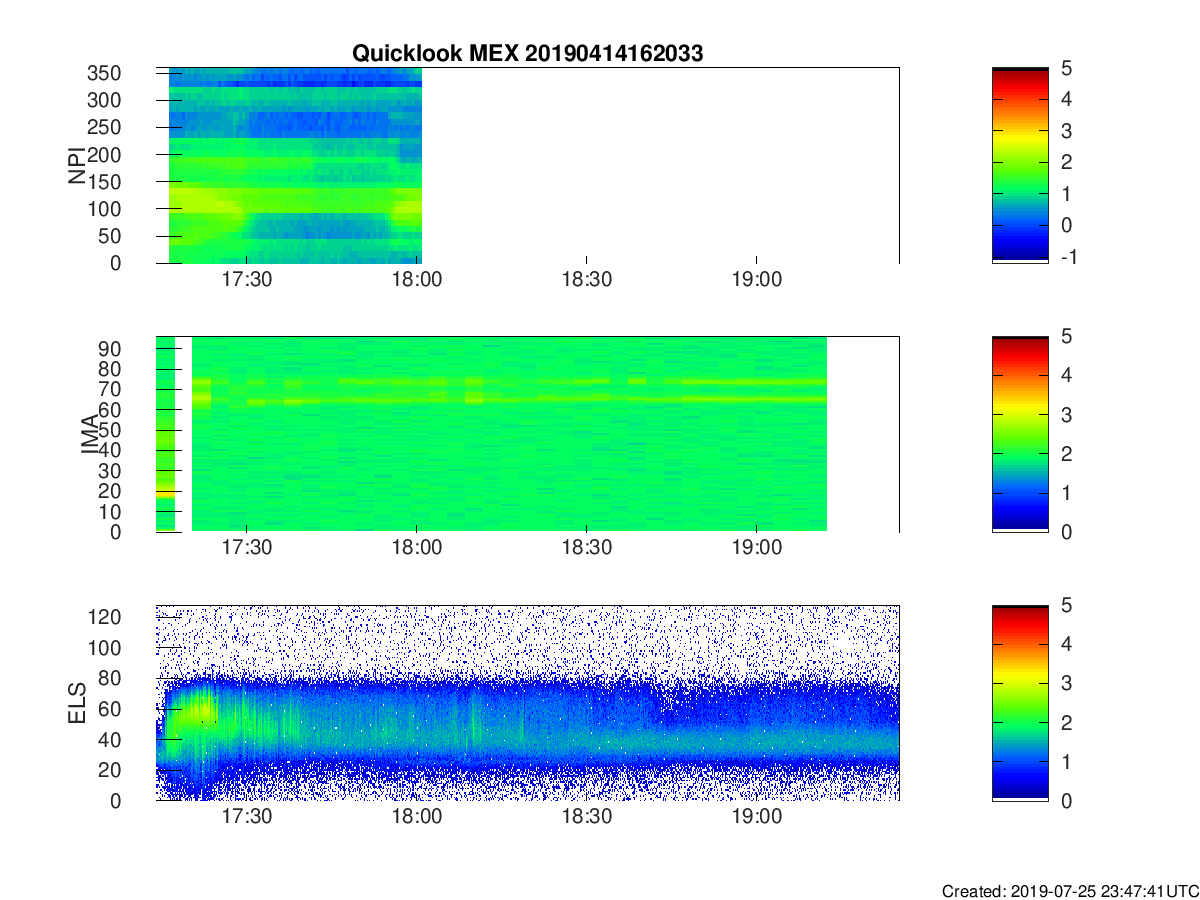Click the 19:00 label under ELS panel
This screenshot has height=900, width=1200.
756,817
